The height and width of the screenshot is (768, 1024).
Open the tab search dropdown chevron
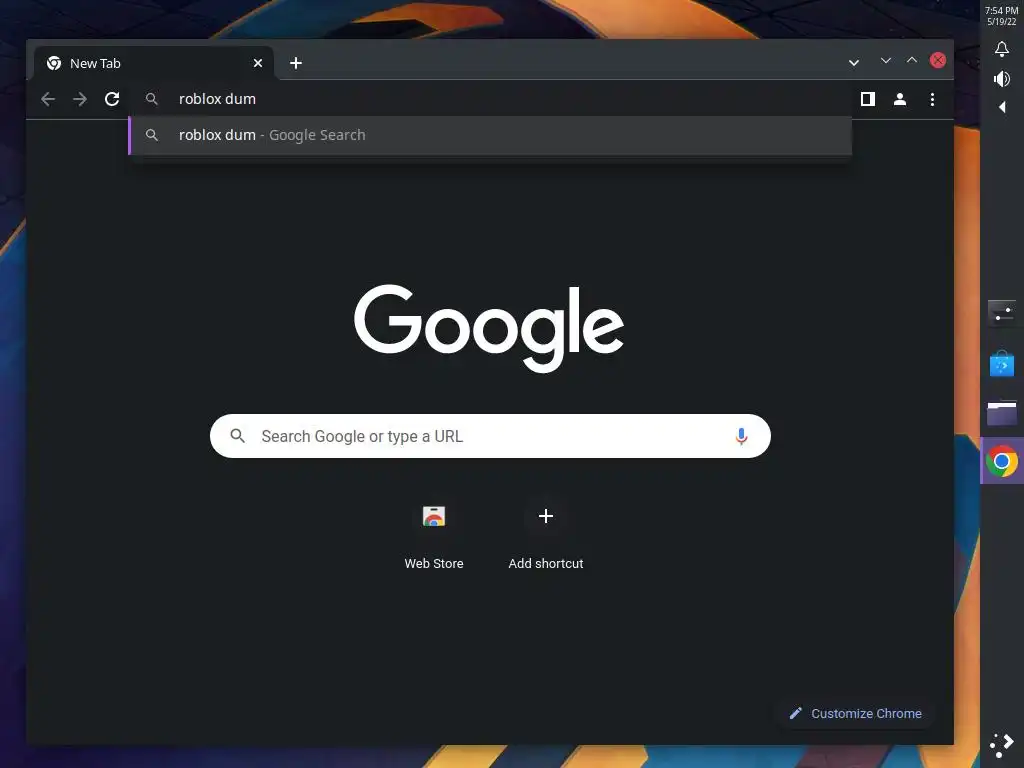(x=854, y=63)
